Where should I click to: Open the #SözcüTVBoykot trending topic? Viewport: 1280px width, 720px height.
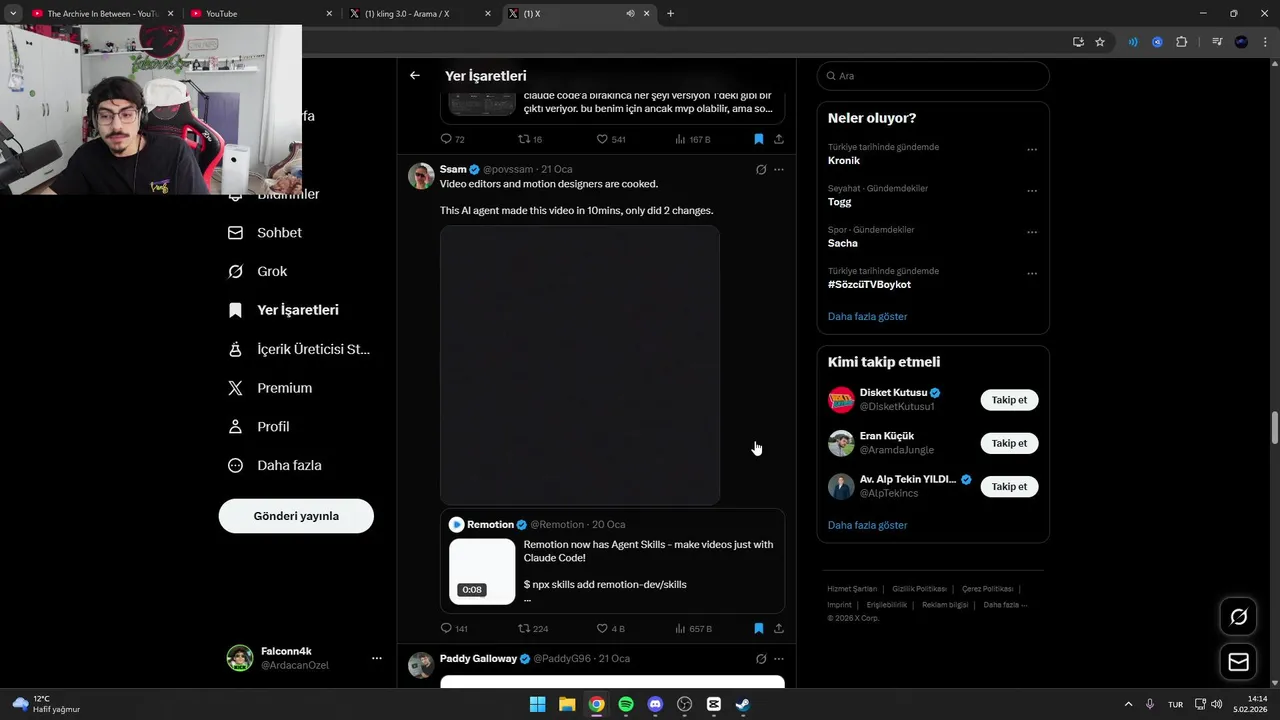coord(869,285)
